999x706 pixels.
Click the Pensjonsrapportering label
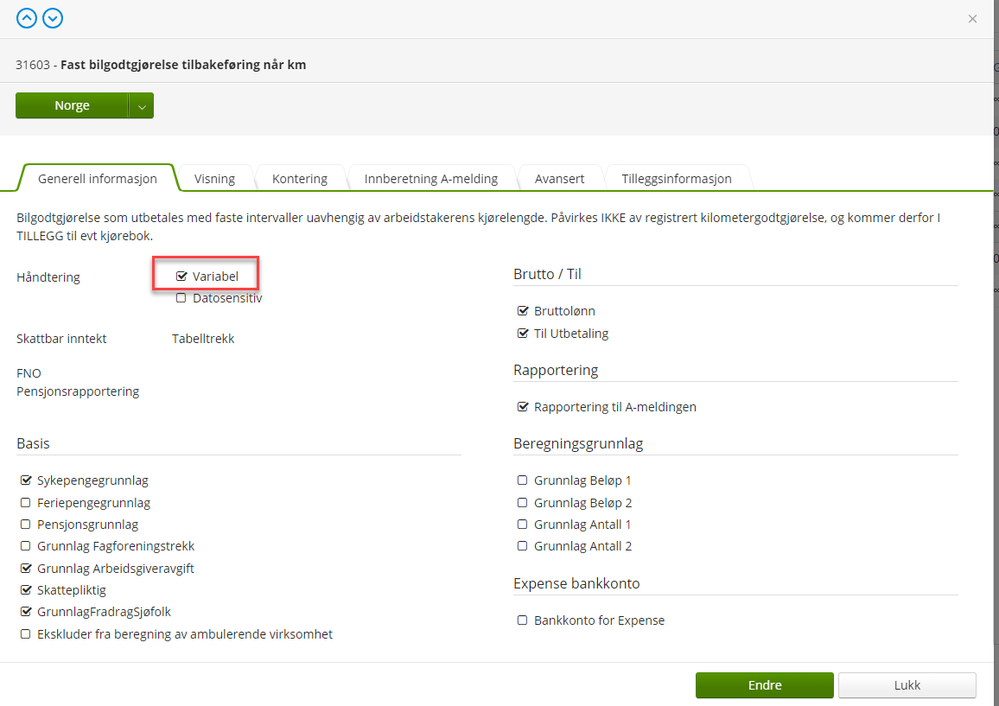click(78, 391)
